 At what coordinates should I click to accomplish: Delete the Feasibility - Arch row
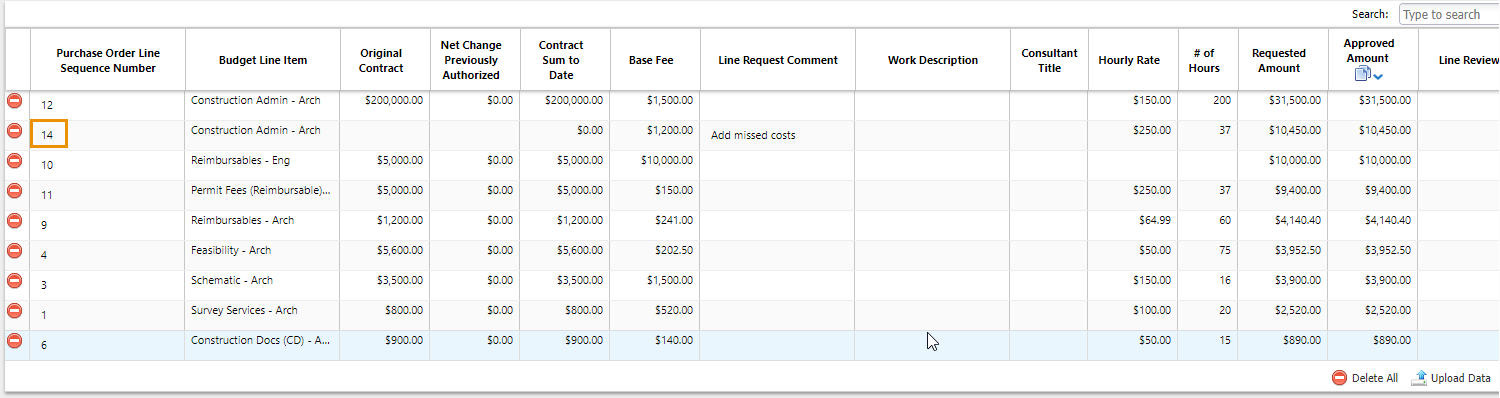click(15, 250)
